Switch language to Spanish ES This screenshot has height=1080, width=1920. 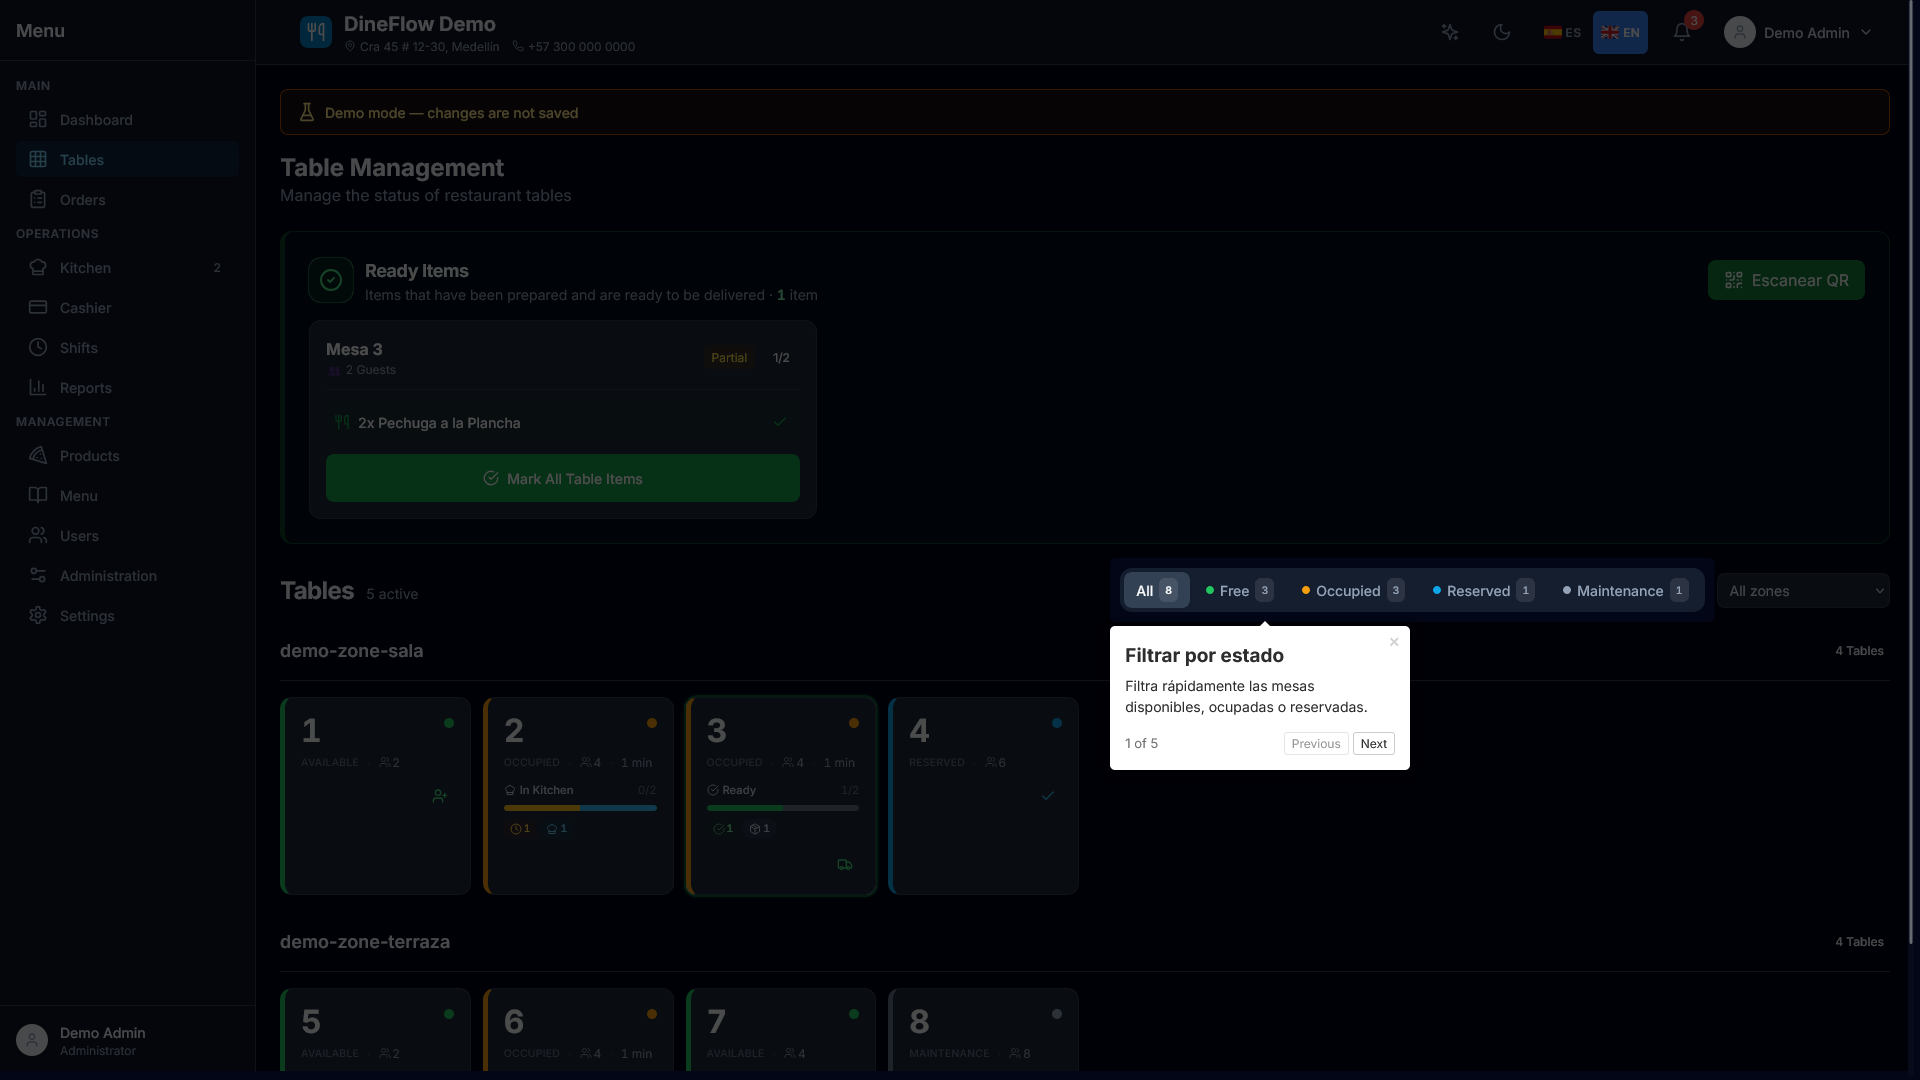1562,32
